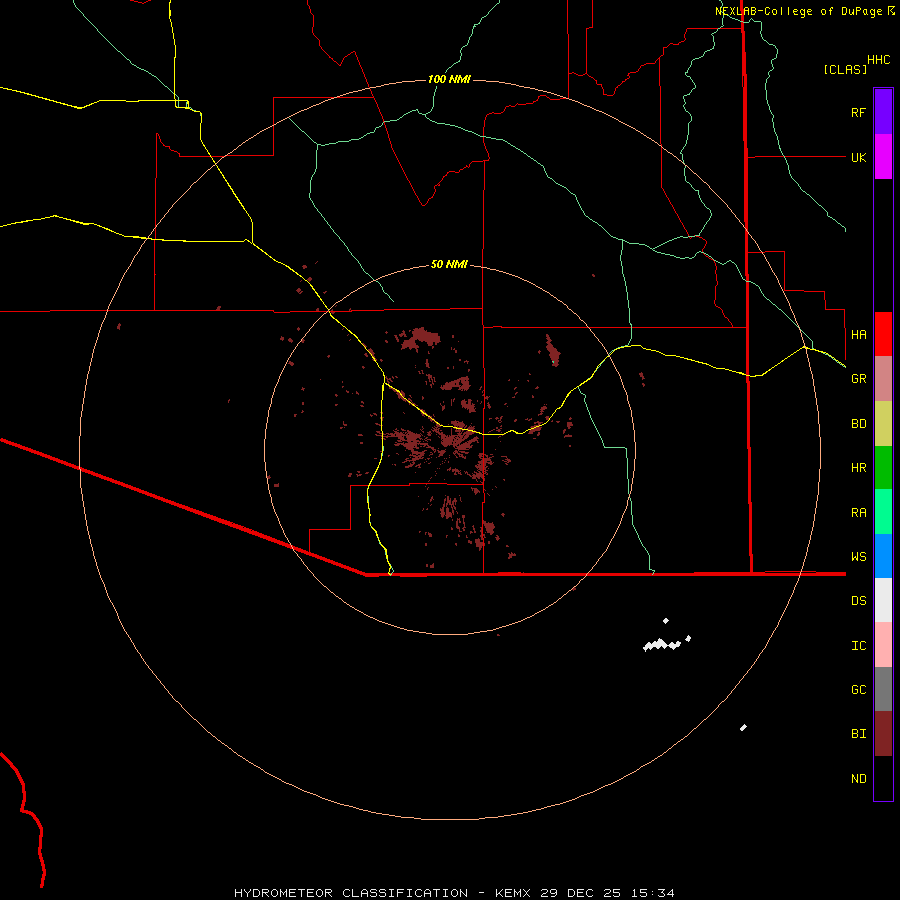This screenshot has width=900, height=900.
Task: Click the 100 NMI range ring label
Action: (449, 79)
